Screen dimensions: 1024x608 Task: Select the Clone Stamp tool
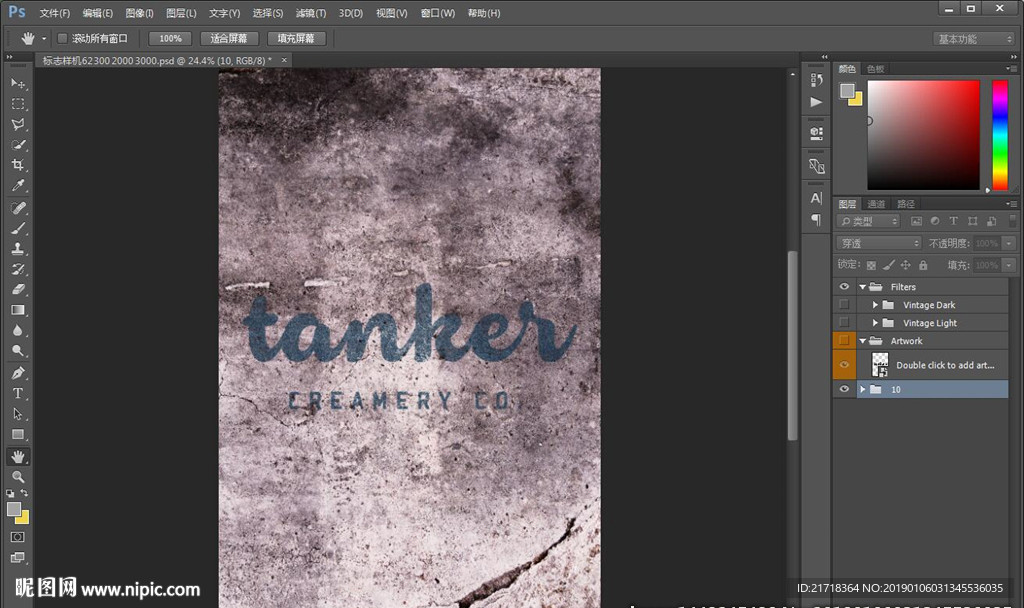[x=18, y=249]
